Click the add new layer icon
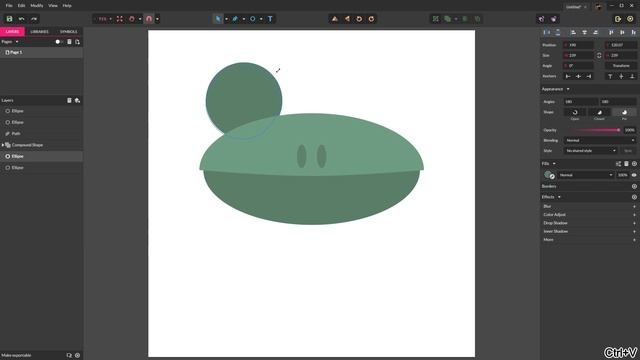Screen dimensions: 640x360 tap(77, 100)
